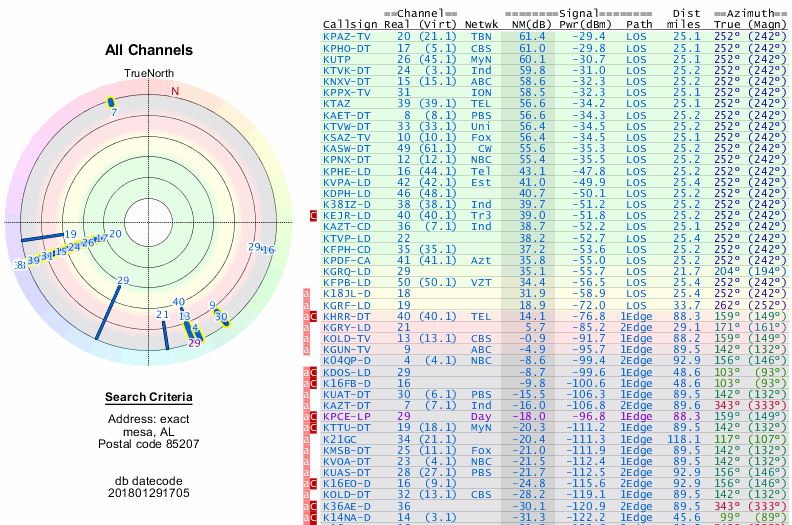
Task: Select the channel 30 marker on radar plot
Action: [222, 318]
